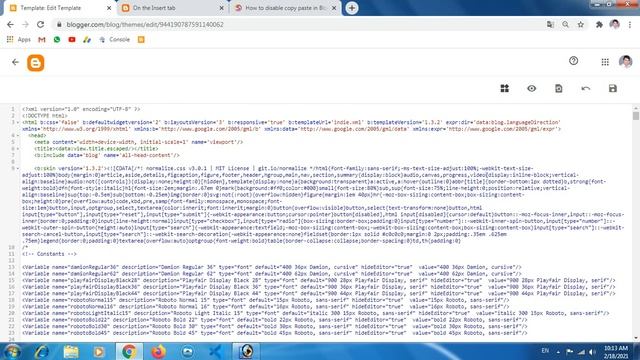Image resolution: width=640 pixels, height=360 pixels.
Task: Click the Blogger logo icon
Action: pyautogui.click(x=36, y=63)
